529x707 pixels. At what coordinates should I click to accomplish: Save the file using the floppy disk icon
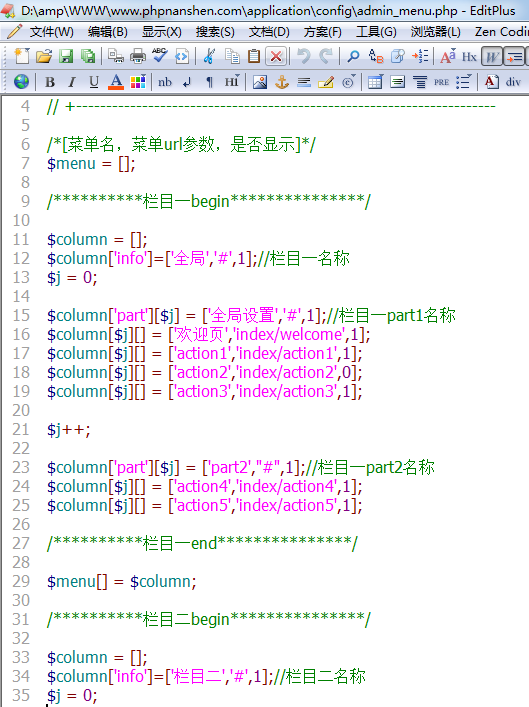66,56
